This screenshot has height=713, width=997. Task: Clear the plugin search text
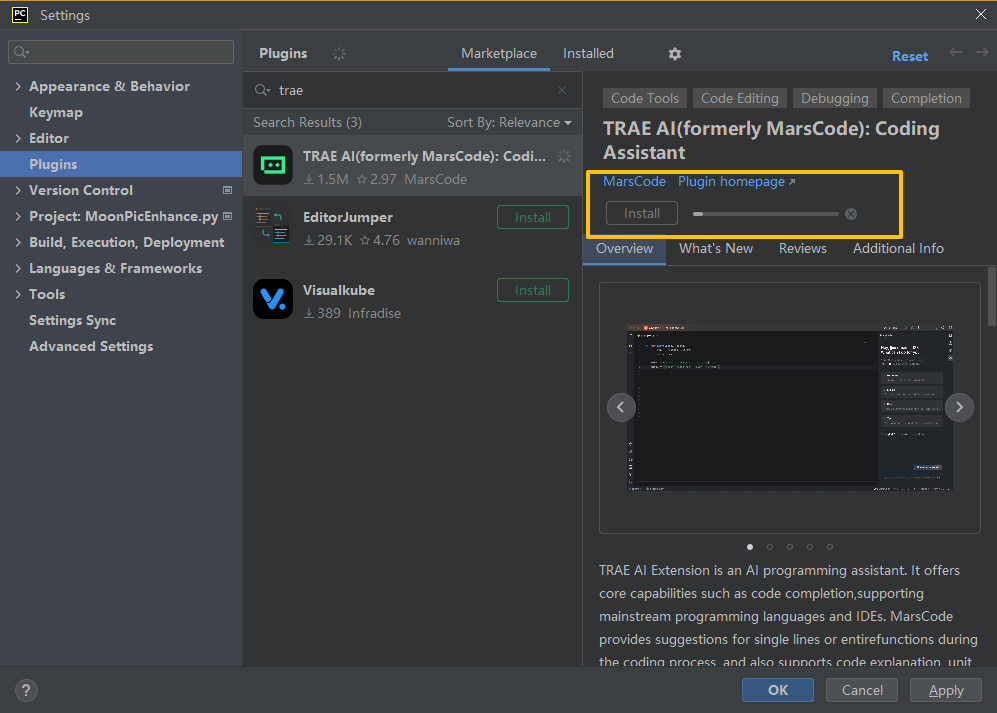tap(562, 90)
